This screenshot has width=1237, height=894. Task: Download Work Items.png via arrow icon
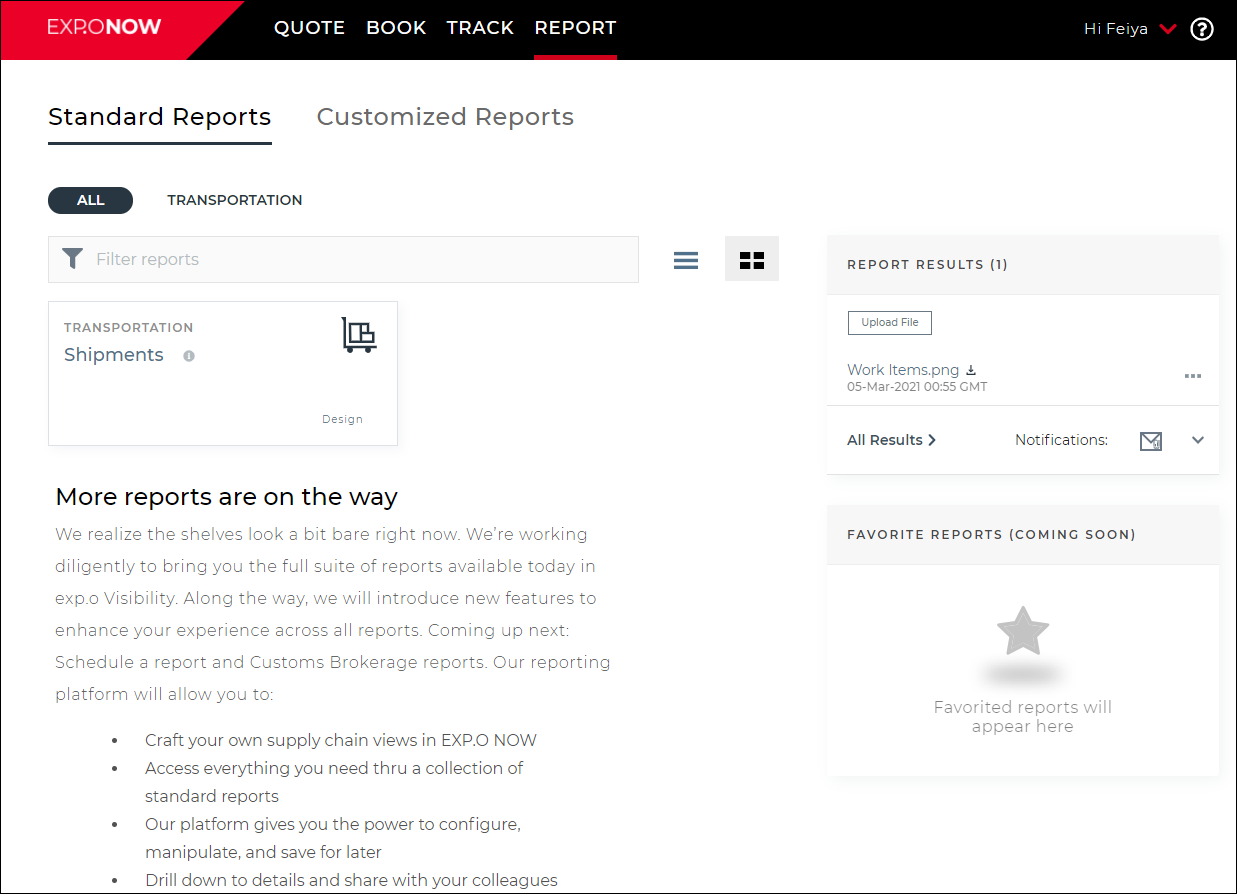[971, 370]
